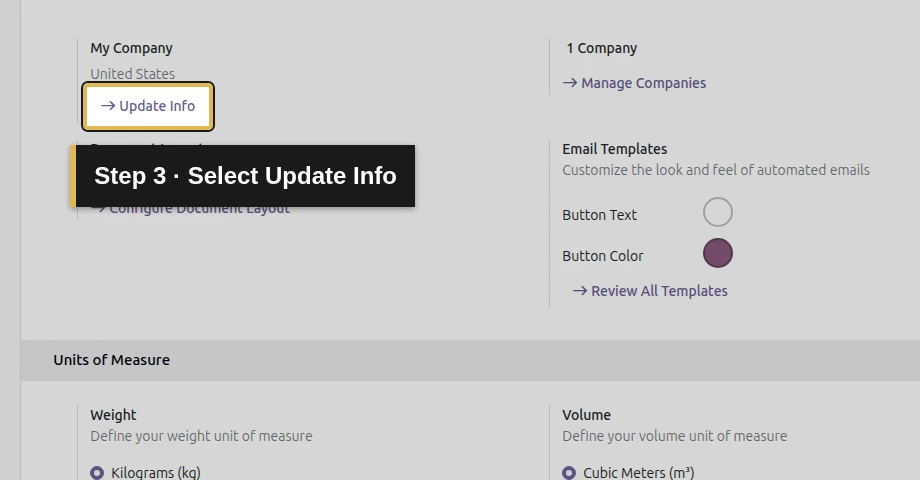Viewport: 920px width, 480px height.
Task: Select Kilograms (kg) radio button
Action: click(x=97, y=473)
